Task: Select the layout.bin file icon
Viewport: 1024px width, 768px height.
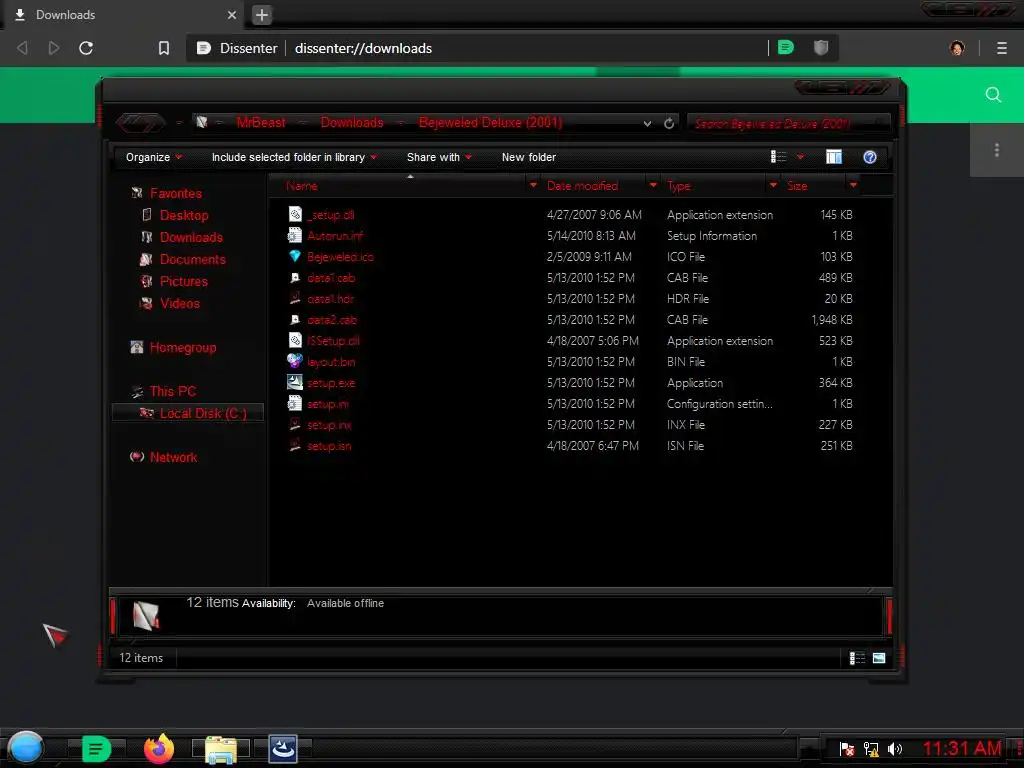Action: pos(295,361)
